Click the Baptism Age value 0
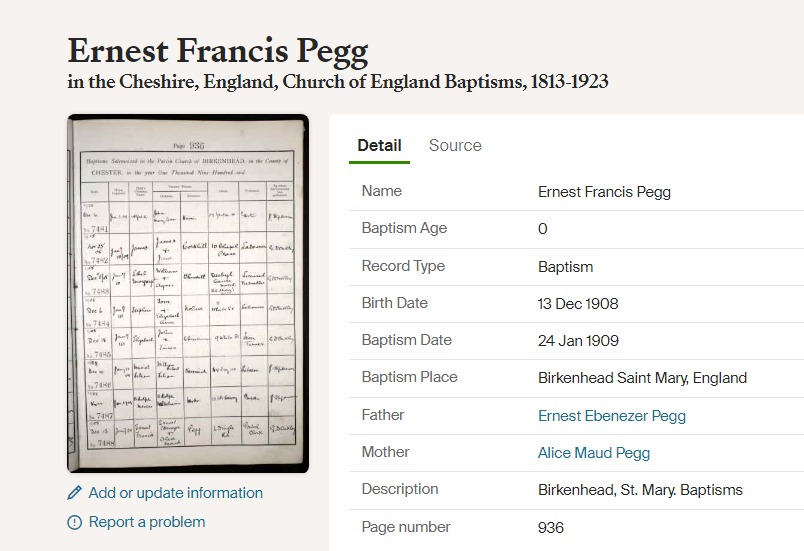 [x=543, y=229]
